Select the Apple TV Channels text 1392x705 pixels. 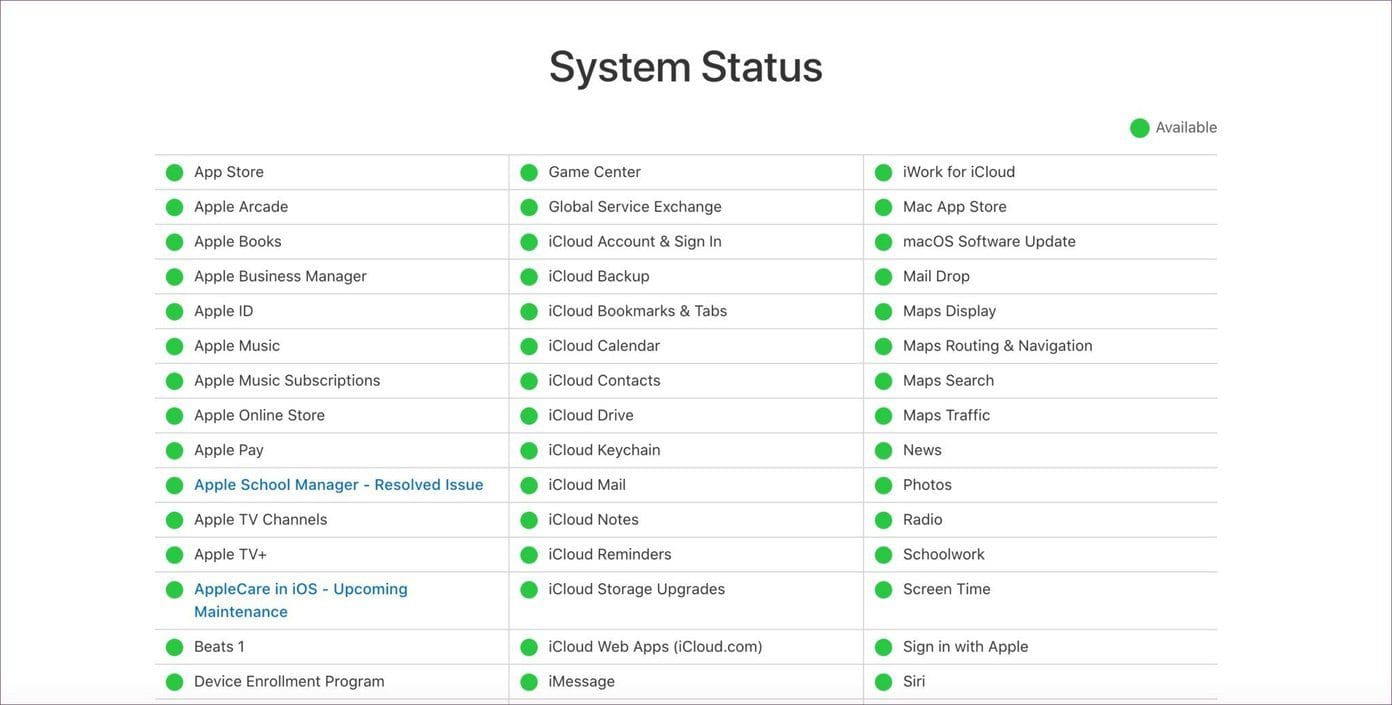(x=260, y=520)
